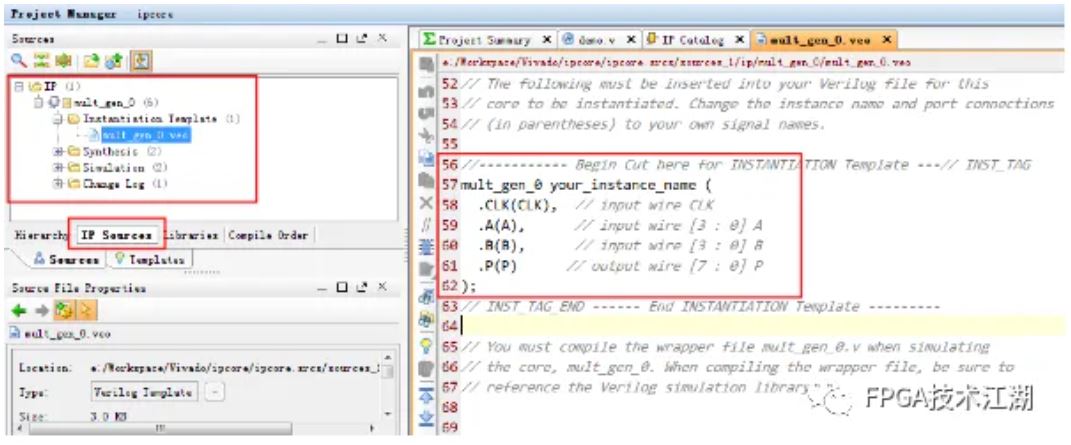Viewport: 1071px width, 445px height.
Task: Expand the Change Log folder
Action: [x=59, y=184]
